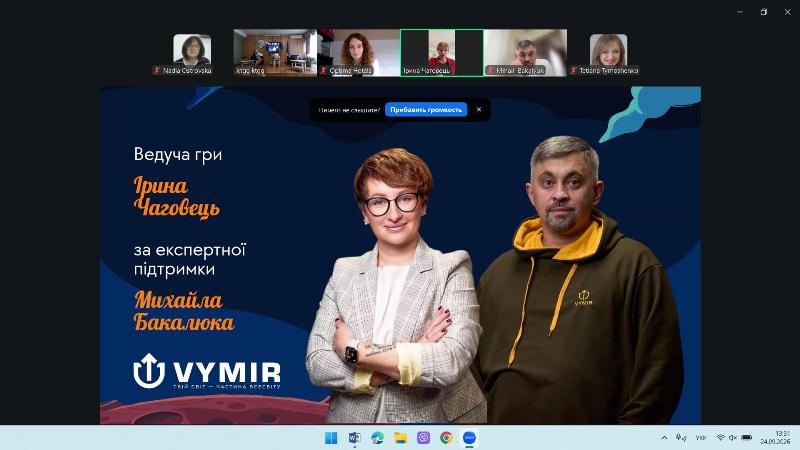800x450 pixels.
Task: Click the muted mic icon by Mihail Bakalyuk
Action: pyautogui.click(x=490, y=70)
